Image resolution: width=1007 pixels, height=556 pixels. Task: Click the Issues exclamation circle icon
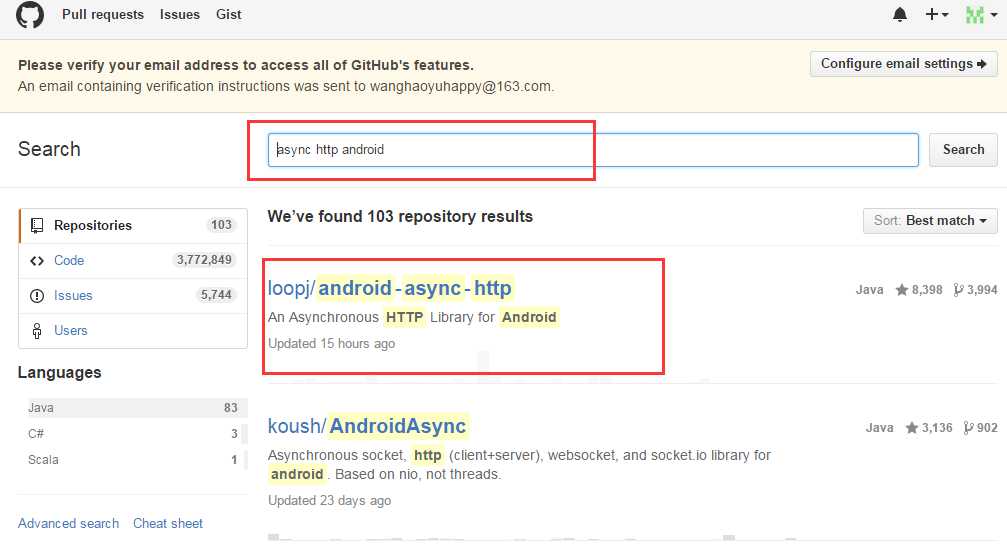tap(37, 295)
